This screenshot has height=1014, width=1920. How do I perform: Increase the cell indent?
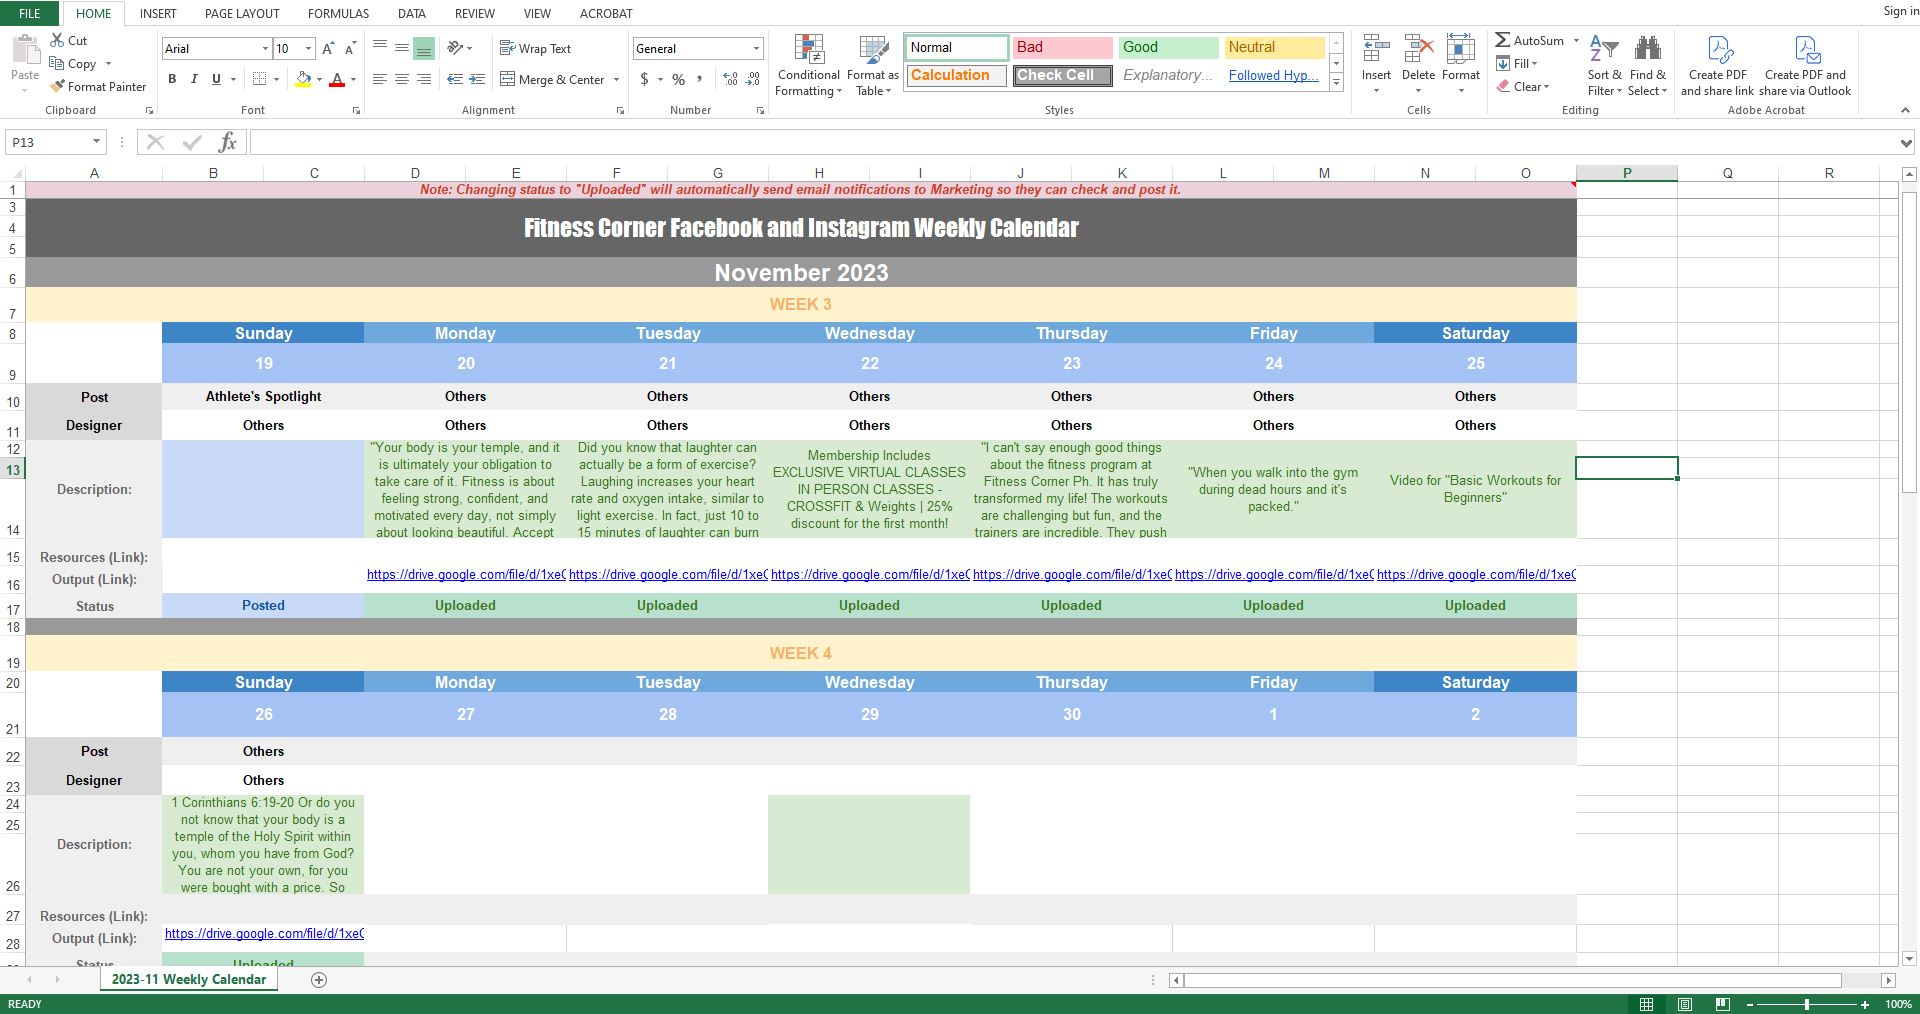(477, 79)
